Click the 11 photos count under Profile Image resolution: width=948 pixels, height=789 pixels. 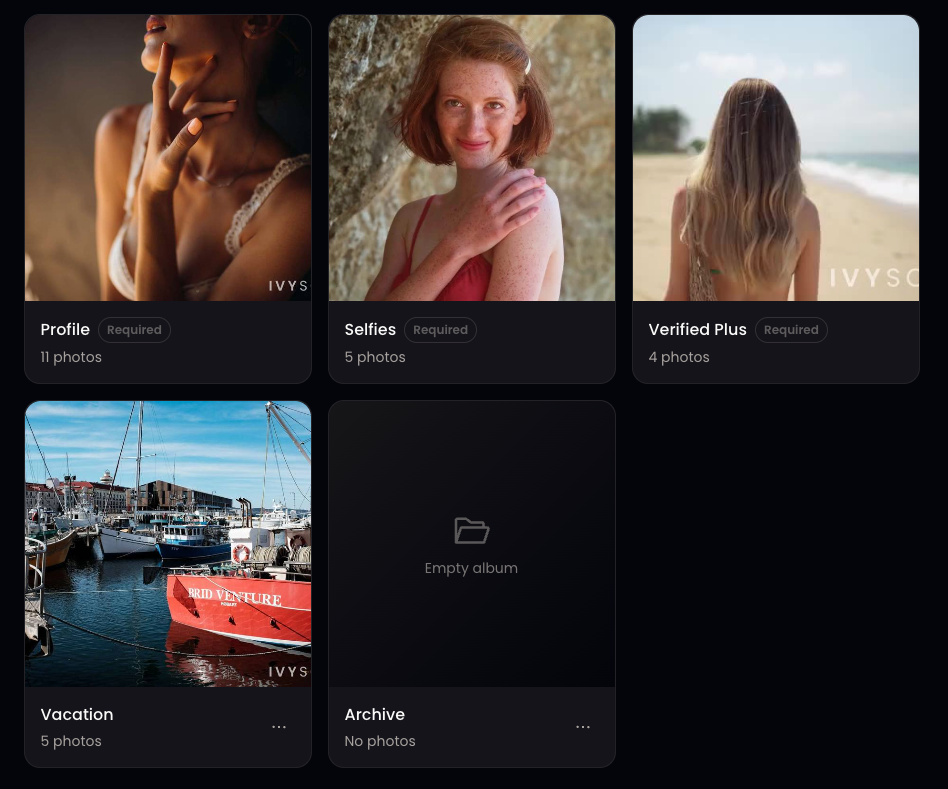71,357
